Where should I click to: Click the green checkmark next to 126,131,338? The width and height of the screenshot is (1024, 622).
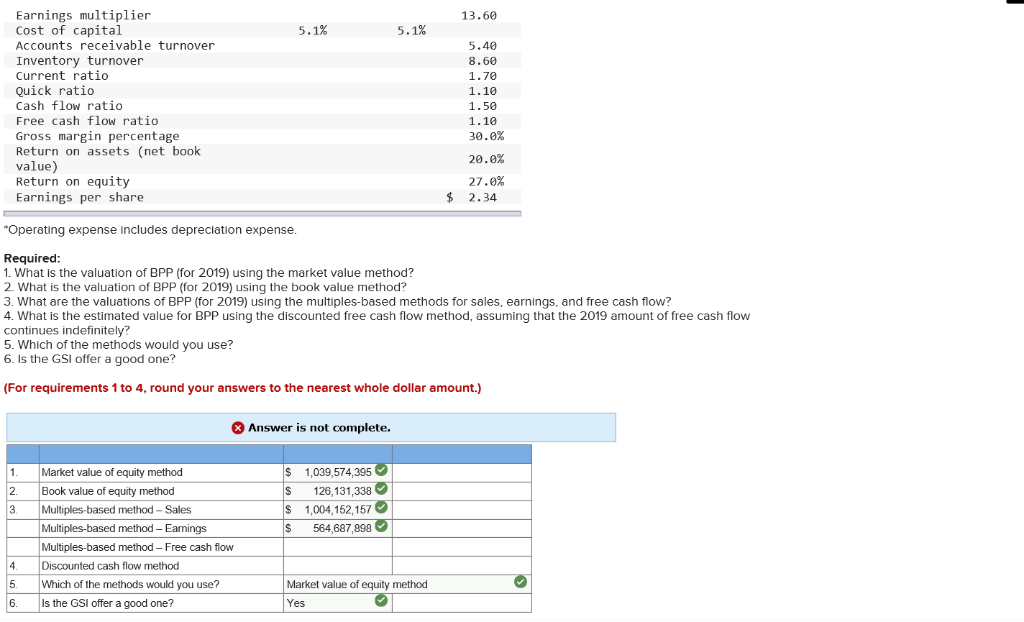(x=381, y=489)
